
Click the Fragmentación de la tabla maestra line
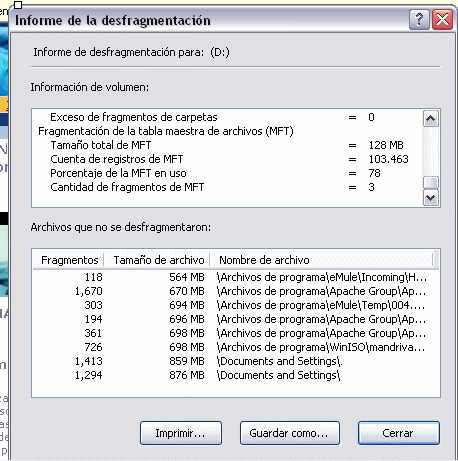166,131
